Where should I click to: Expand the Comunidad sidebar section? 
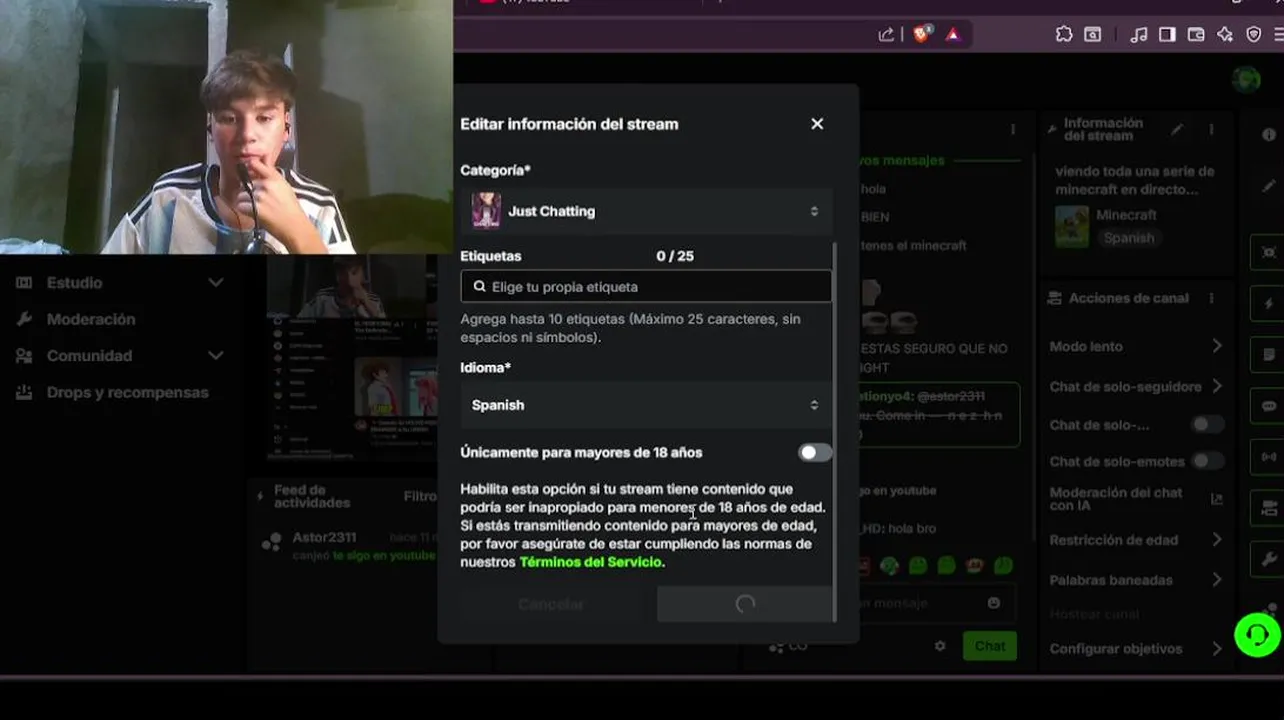tap(215, 356)
